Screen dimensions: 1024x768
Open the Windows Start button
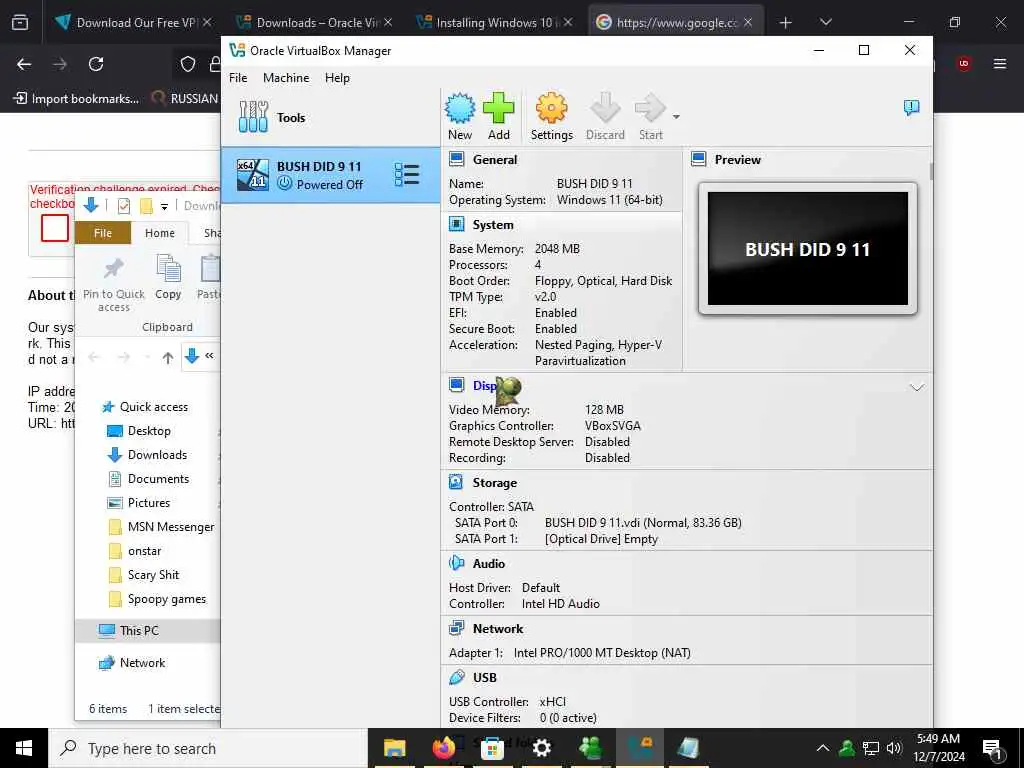point(24,748)
